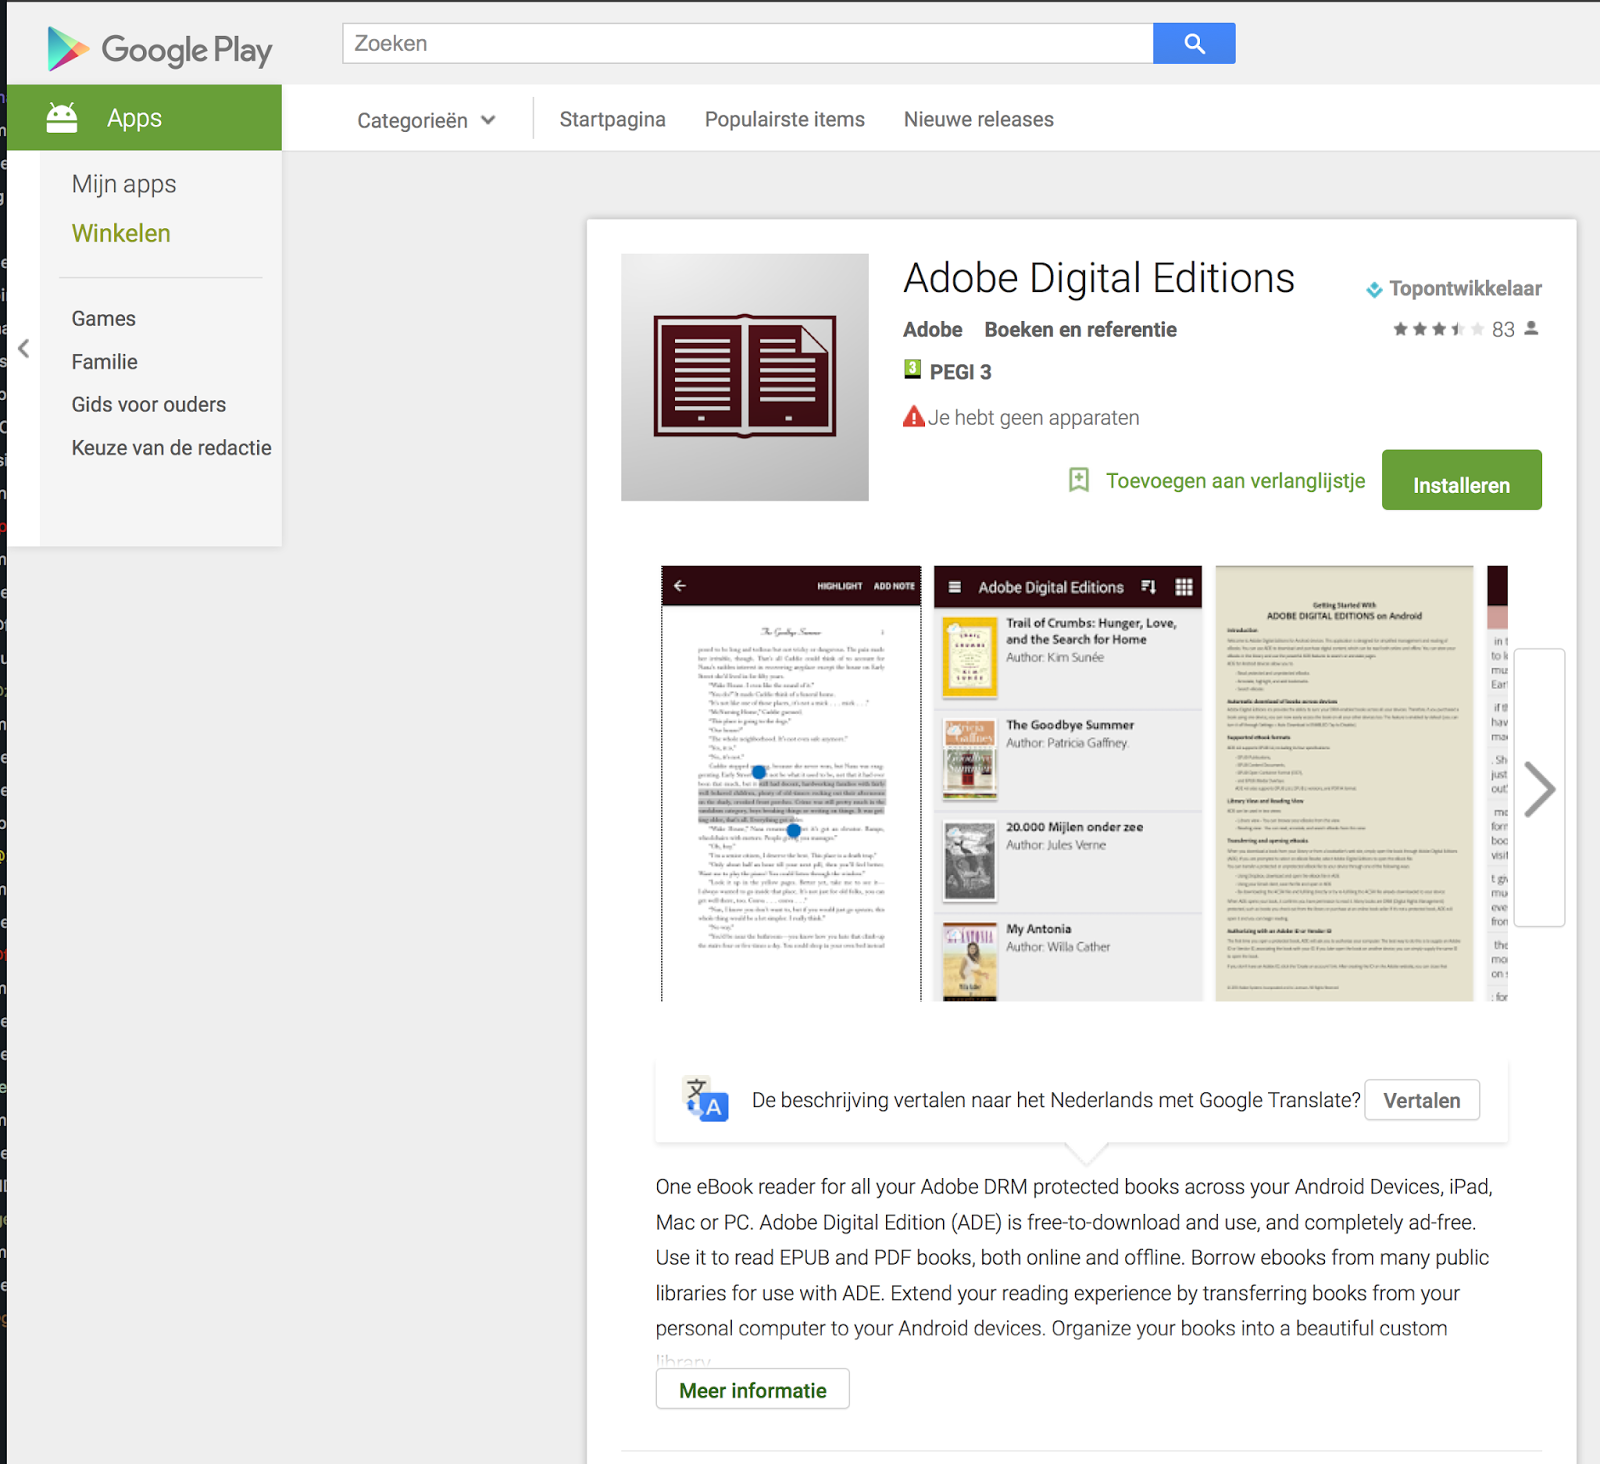Click the PEGI 3 rating icon

(912, 369)
